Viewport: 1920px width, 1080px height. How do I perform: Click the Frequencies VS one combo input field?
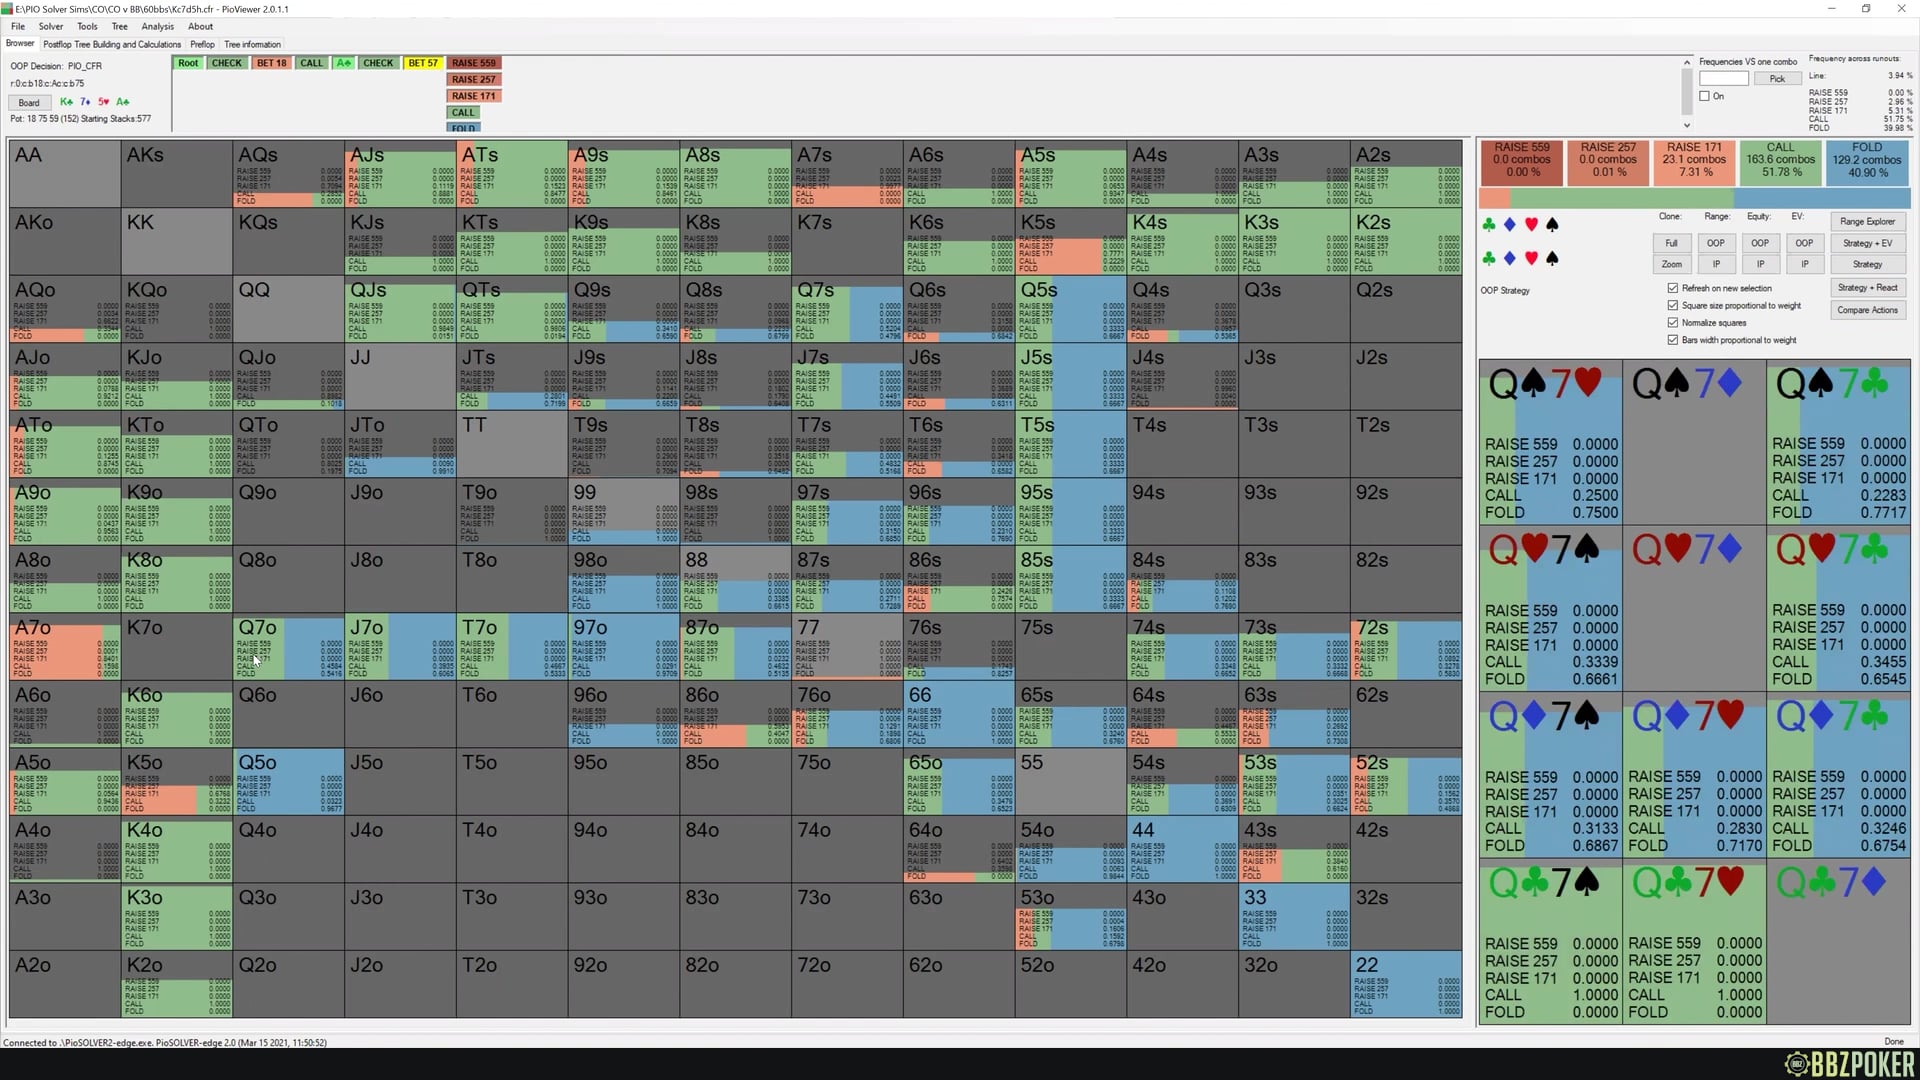click(1723, 78)
